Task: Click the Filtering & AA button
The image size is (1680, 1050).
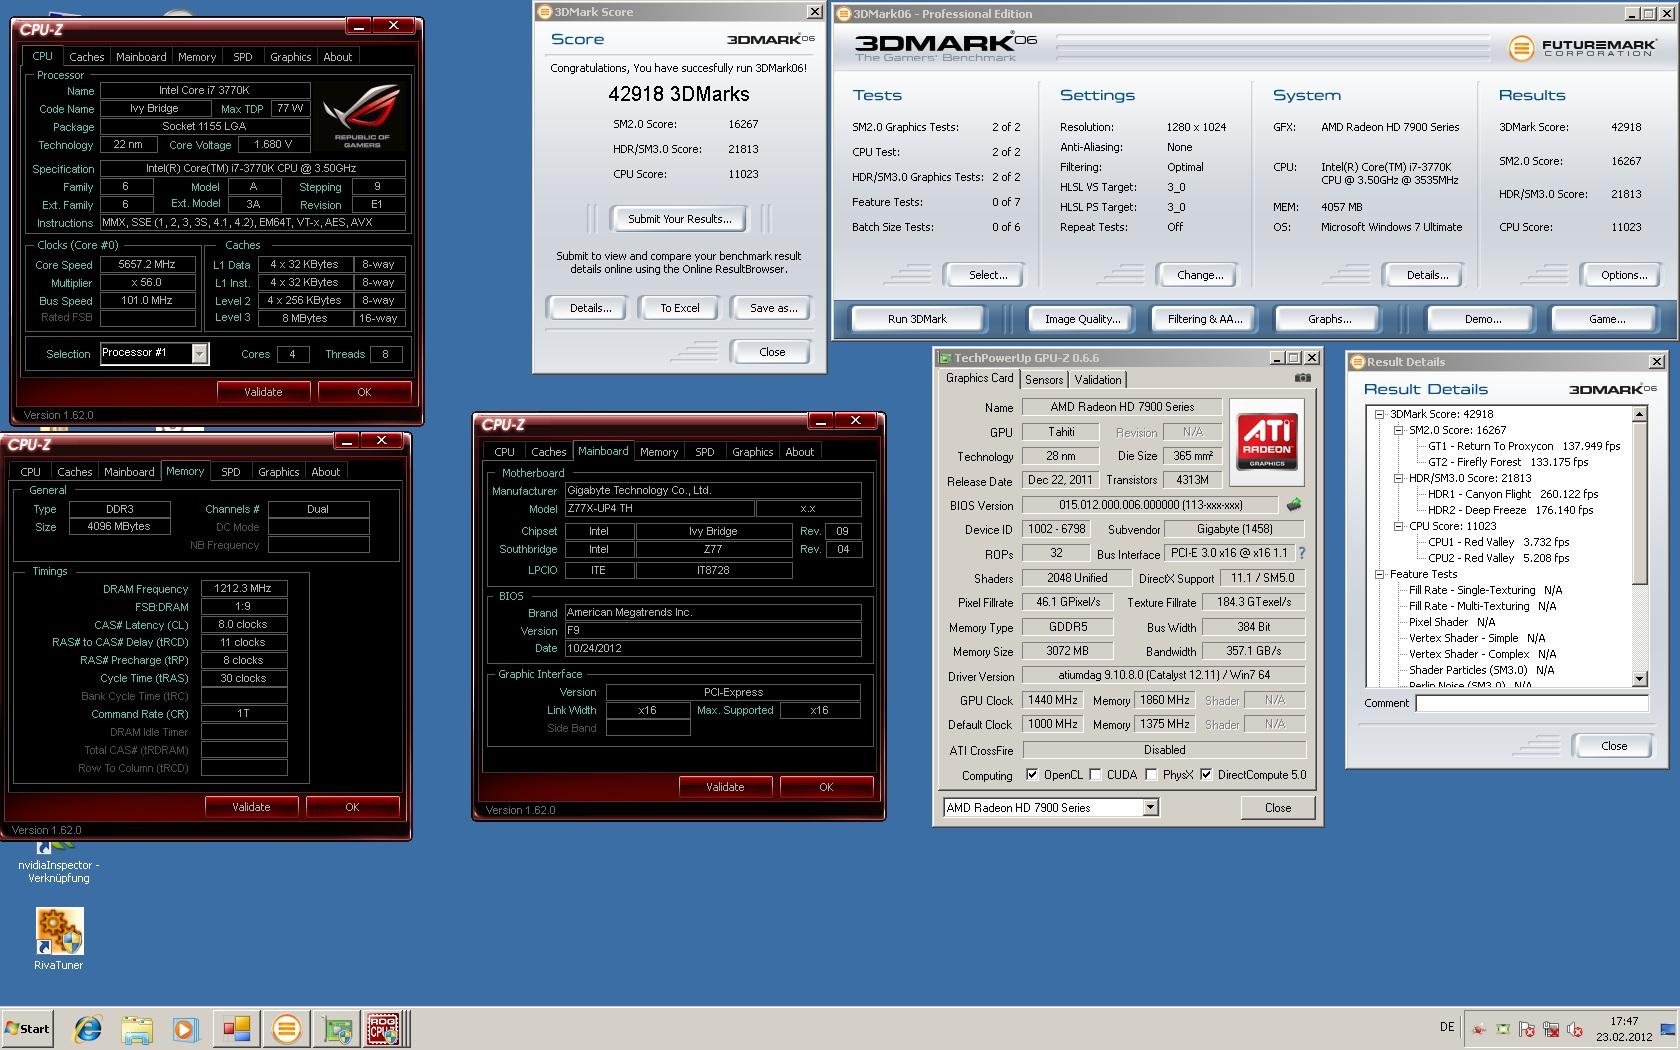Action: point(1205,319)
